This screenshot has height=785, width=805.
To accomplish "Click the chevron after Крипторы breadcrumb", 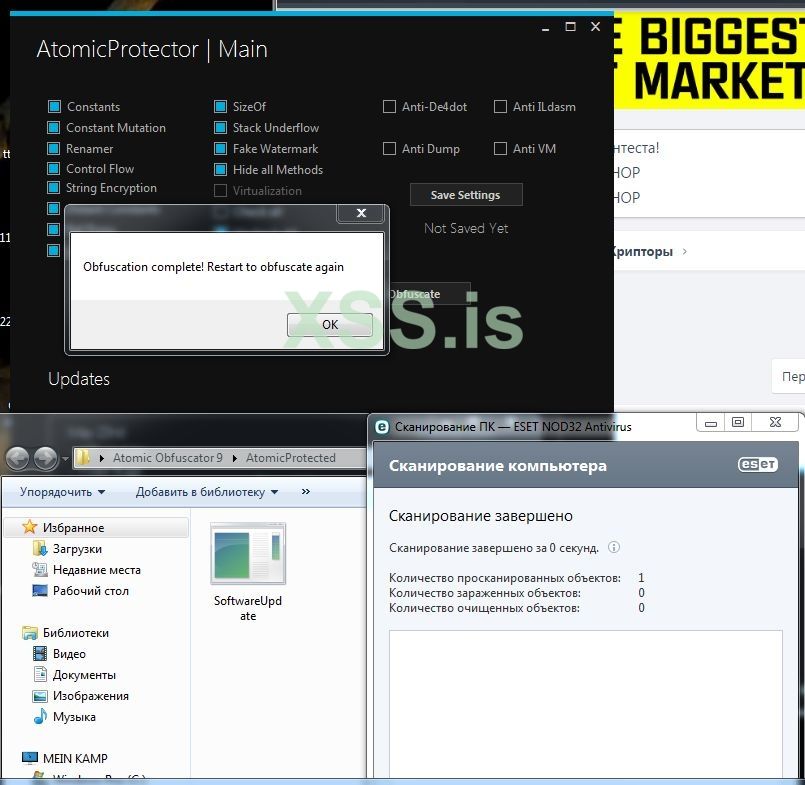I will (684, 252).
